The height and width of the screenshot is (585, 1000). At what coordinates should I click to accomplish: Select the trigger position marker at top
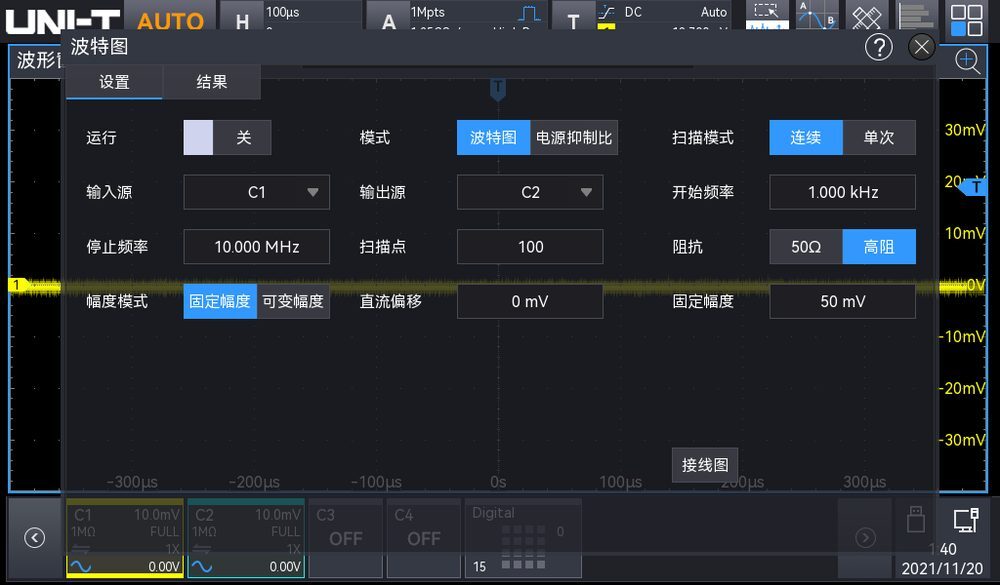497,89
